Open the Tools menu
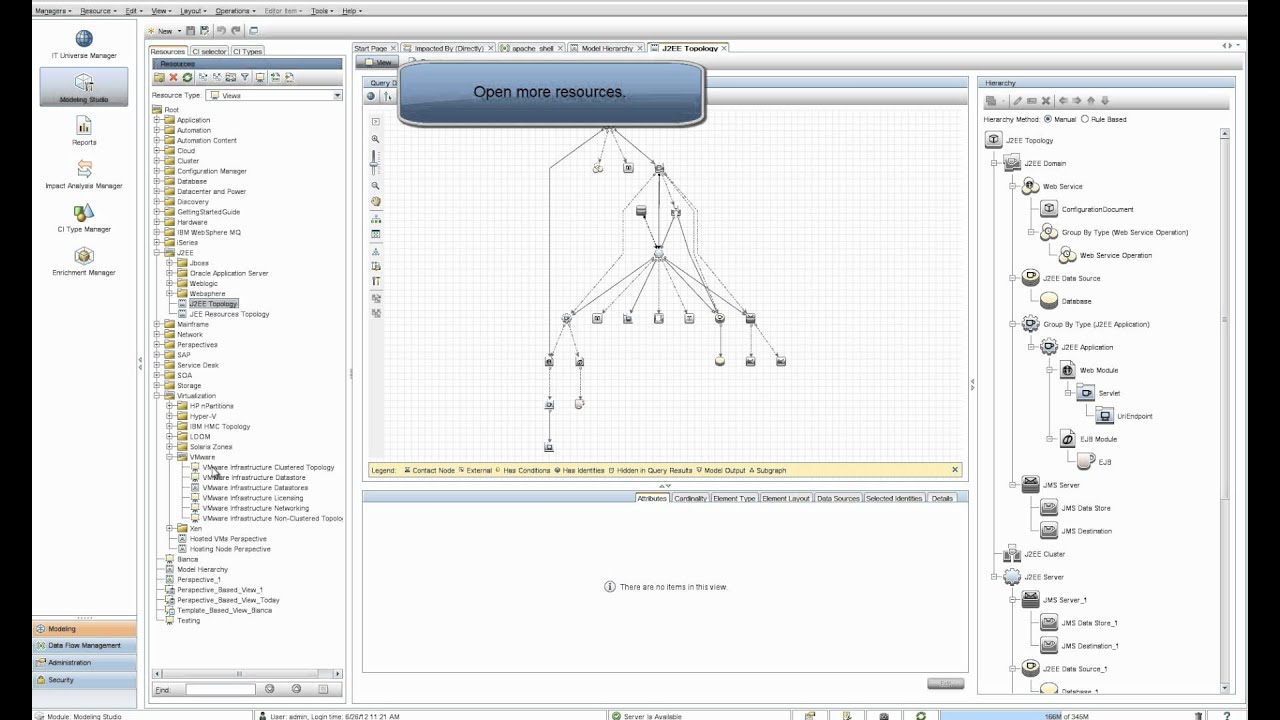Screen dimensions: 1280x720 click(x=323, y=11)
